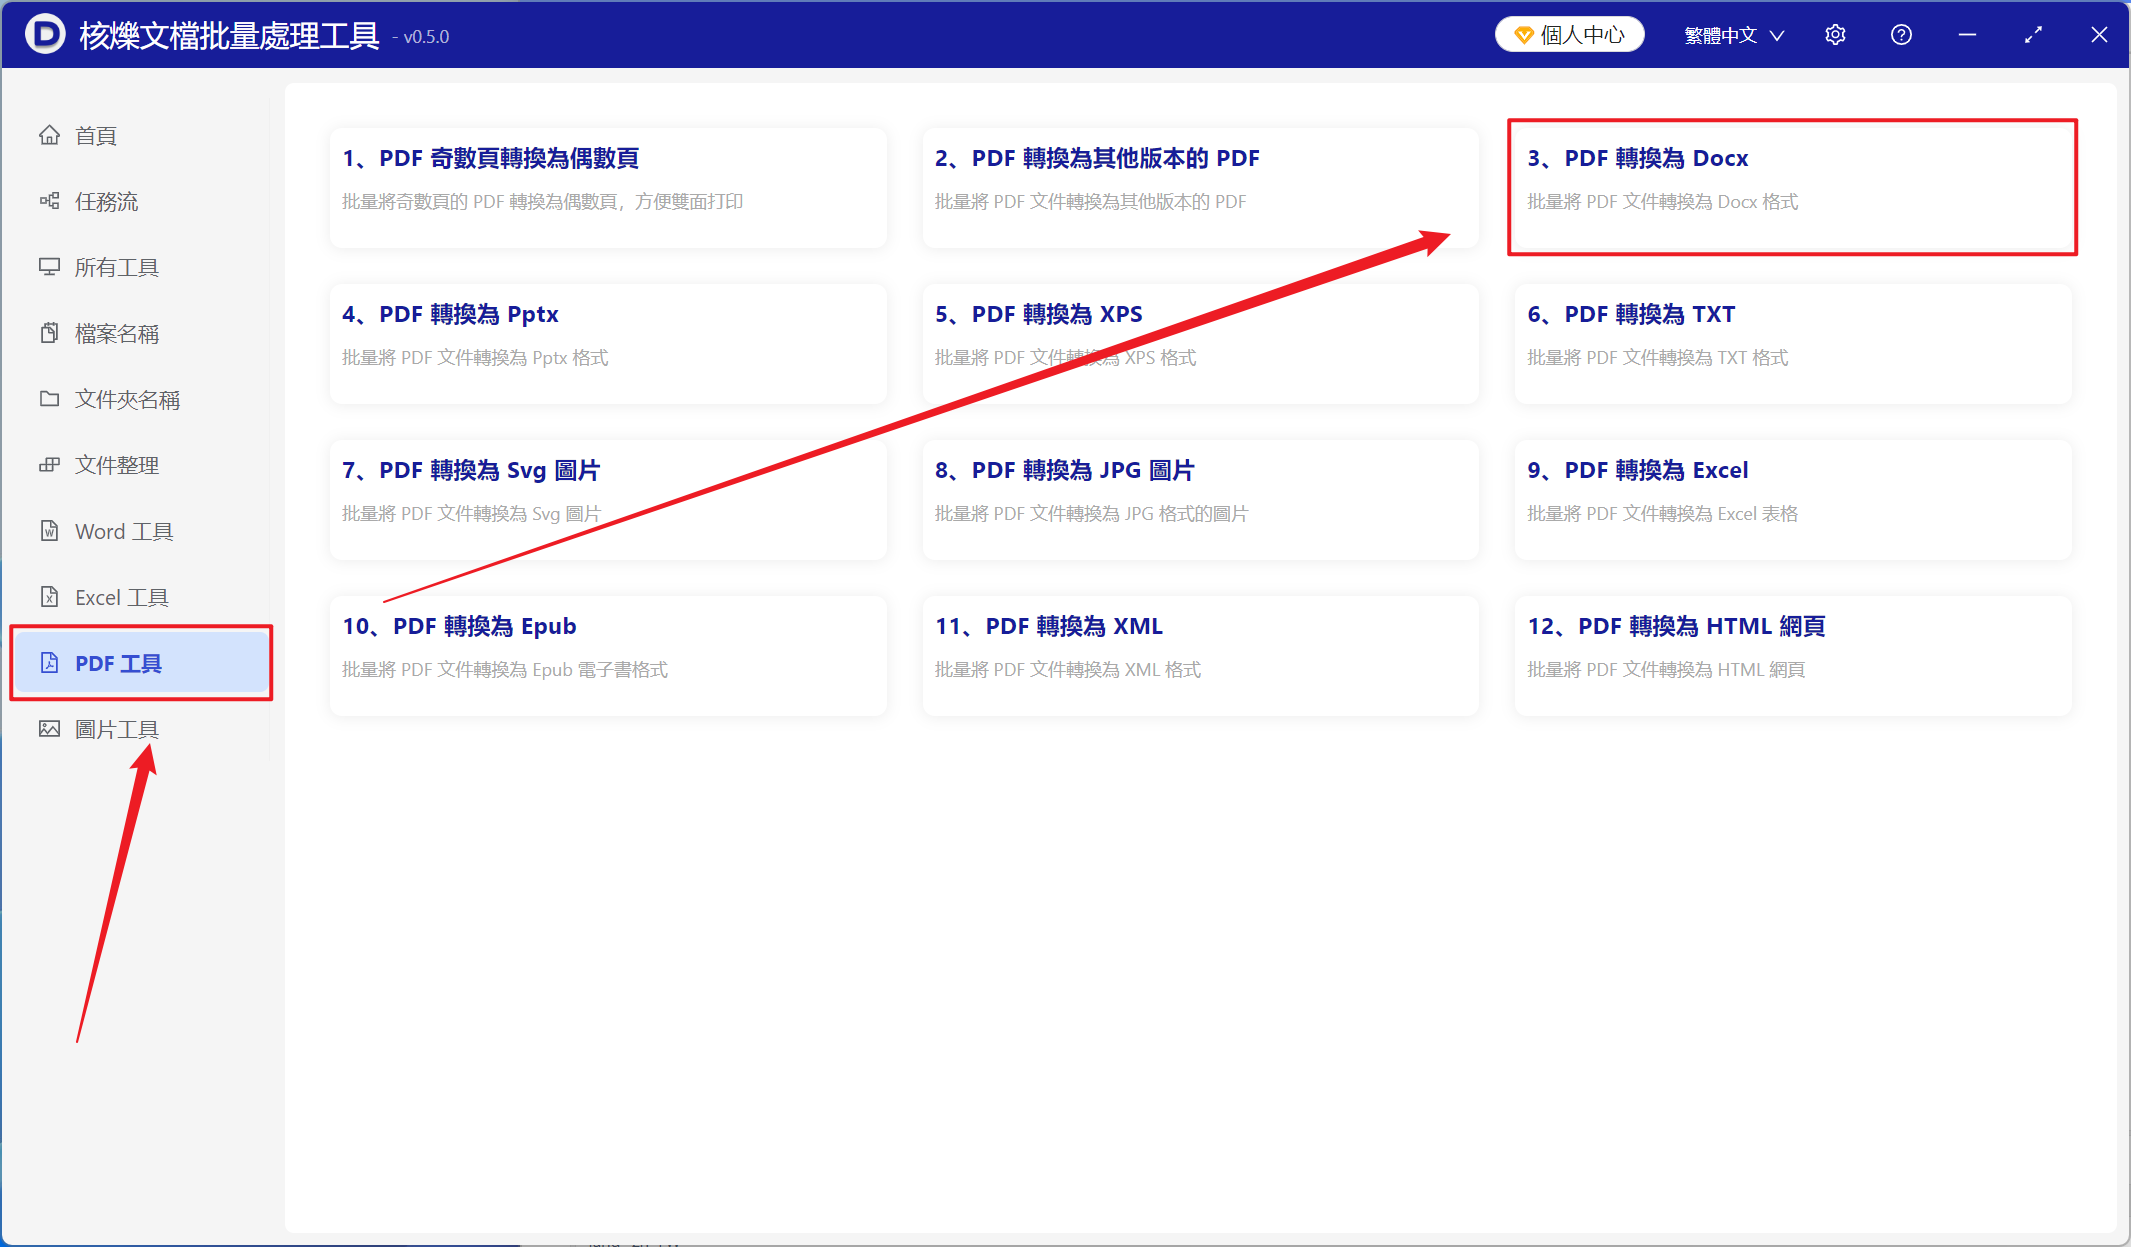Open PDF 轉換為 HTML 網頁 tool
This screenshot has height=1247, width=2131.
click(x=1793, y=656)
